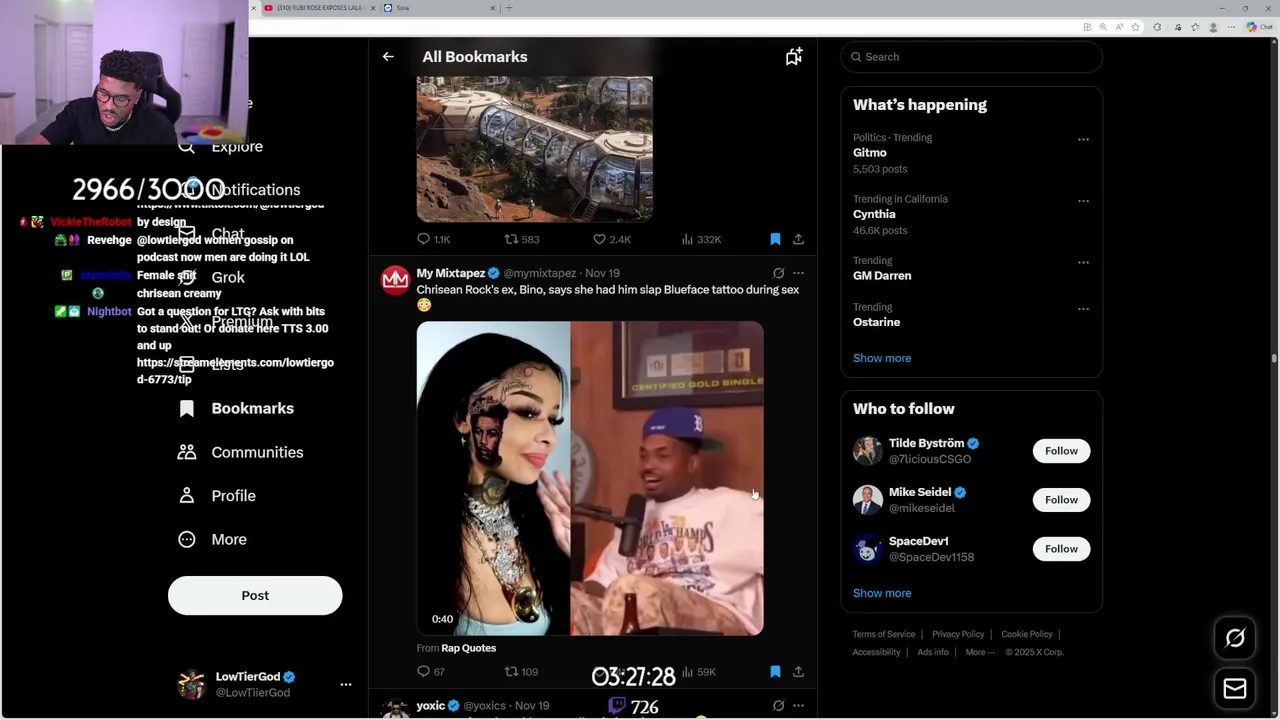Open the Gitmo trending topic
This screenshot has width=1280, height=720.
(x=870, y=153)
